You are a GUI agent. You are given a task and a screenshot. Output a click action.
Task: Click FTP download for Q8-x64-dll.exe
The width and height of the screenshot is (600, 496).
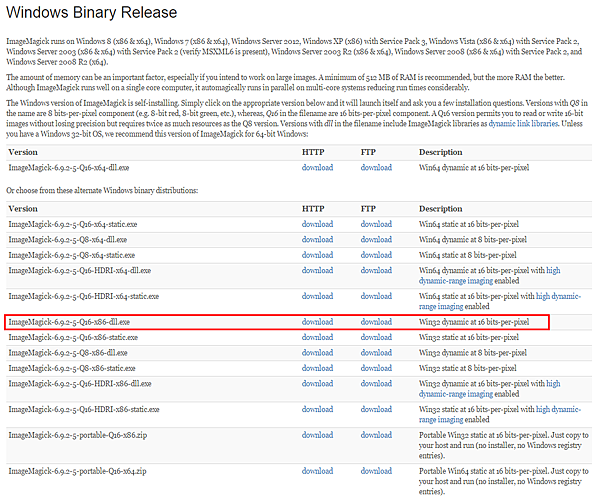pyautogui.click(x=376, y=240)
